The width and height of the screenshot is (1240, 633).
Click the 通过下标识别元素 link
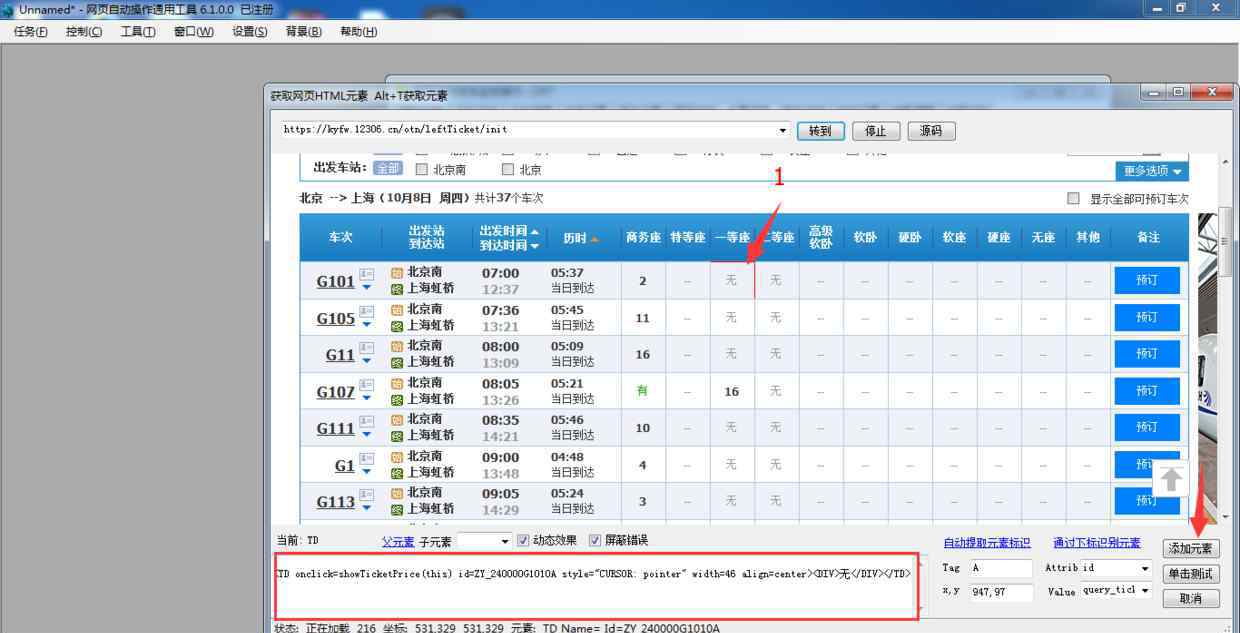[x=1097, y=543]
